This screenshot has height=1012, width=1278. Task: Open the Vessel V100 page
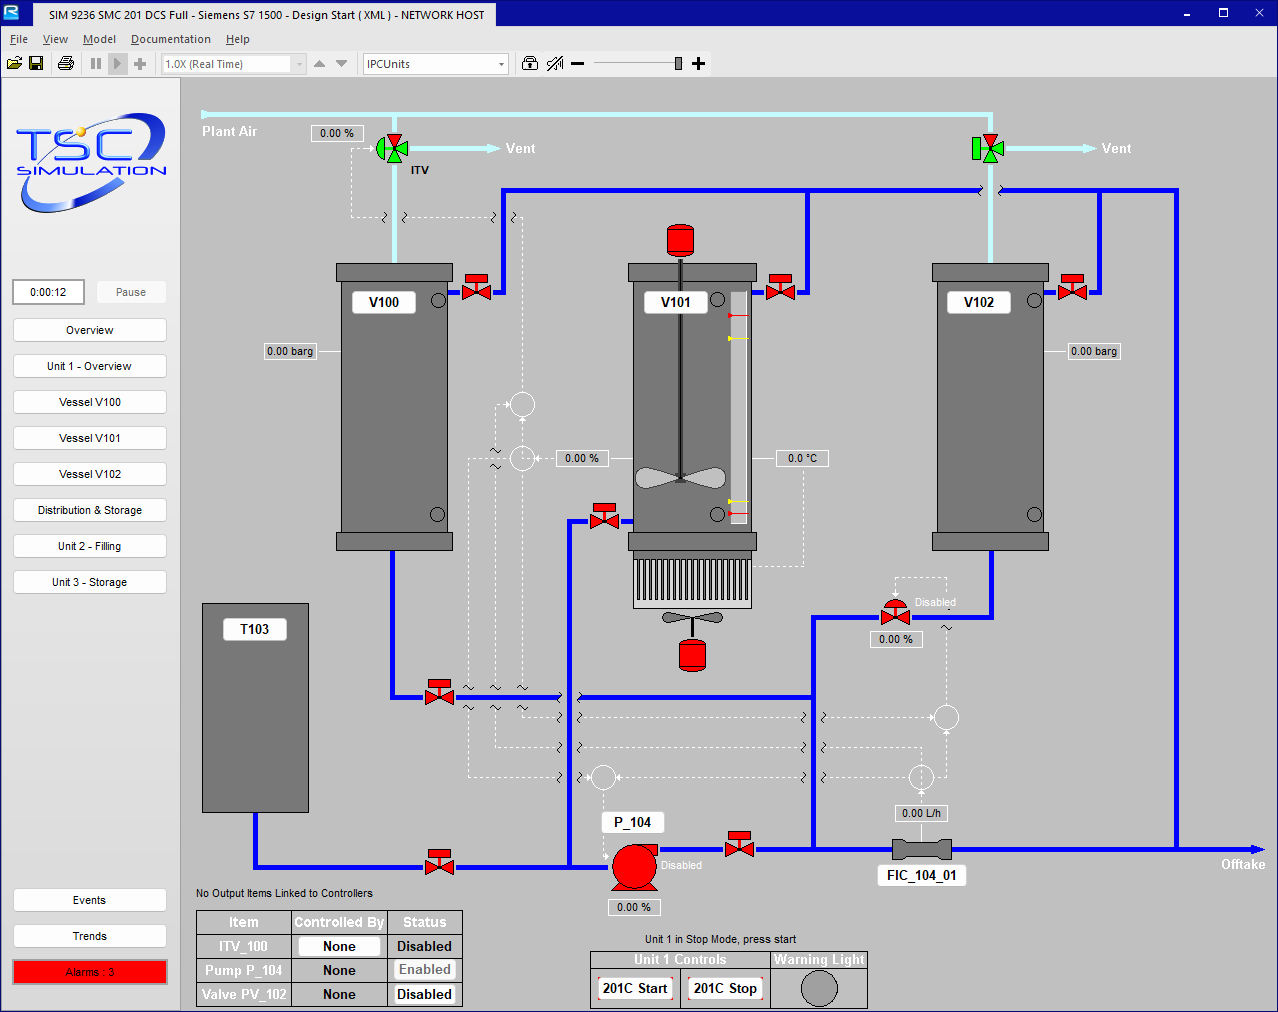(90, 402)
